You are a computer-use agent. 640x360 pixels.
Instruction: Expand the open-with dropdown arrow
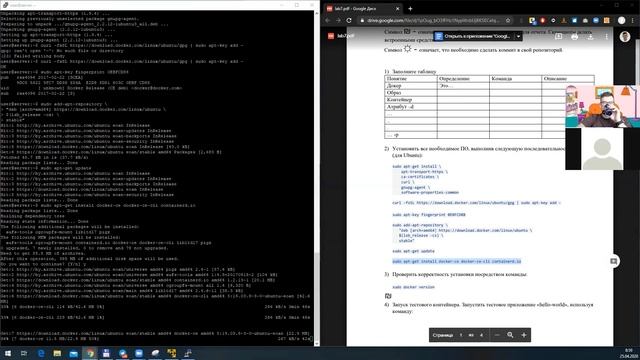518,36
